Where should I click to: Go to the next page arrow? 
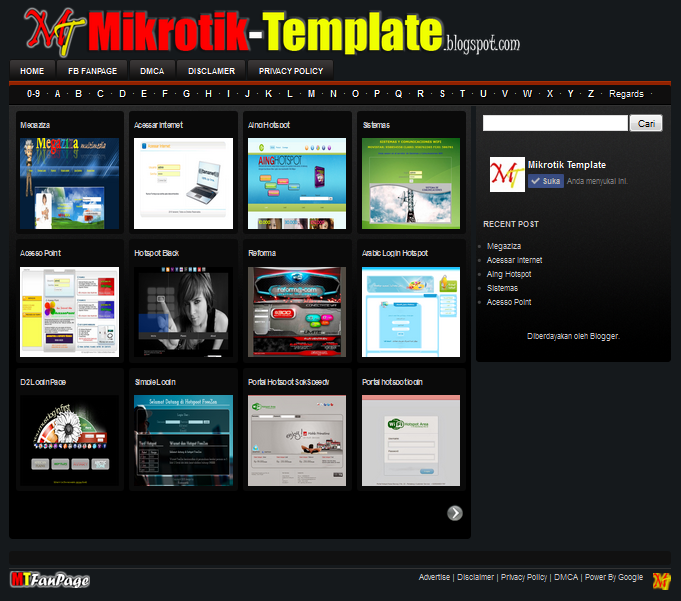[455, 513]
